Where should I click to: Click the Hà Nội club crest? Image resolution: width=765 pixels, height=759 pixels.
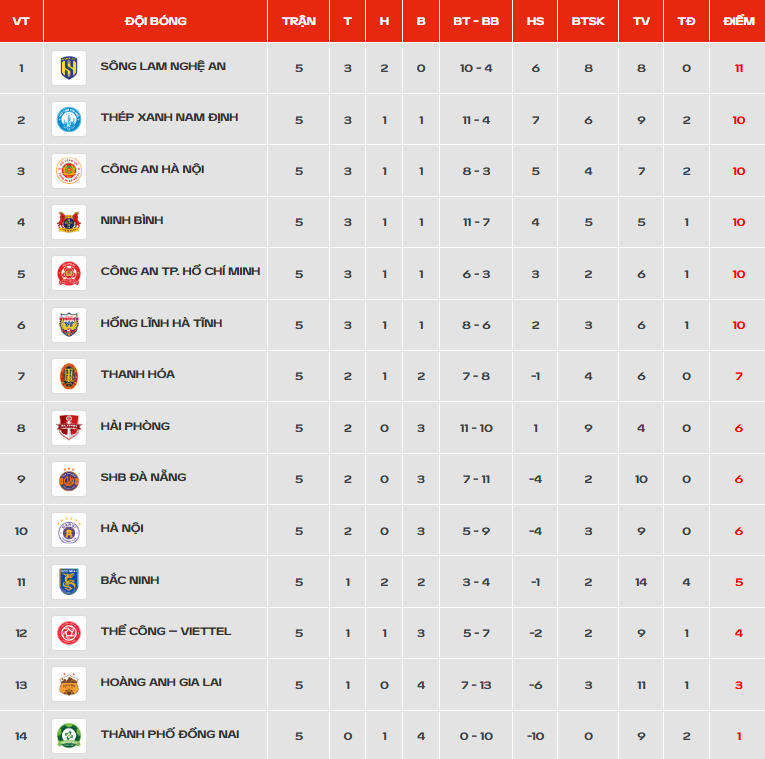(69, 530)
